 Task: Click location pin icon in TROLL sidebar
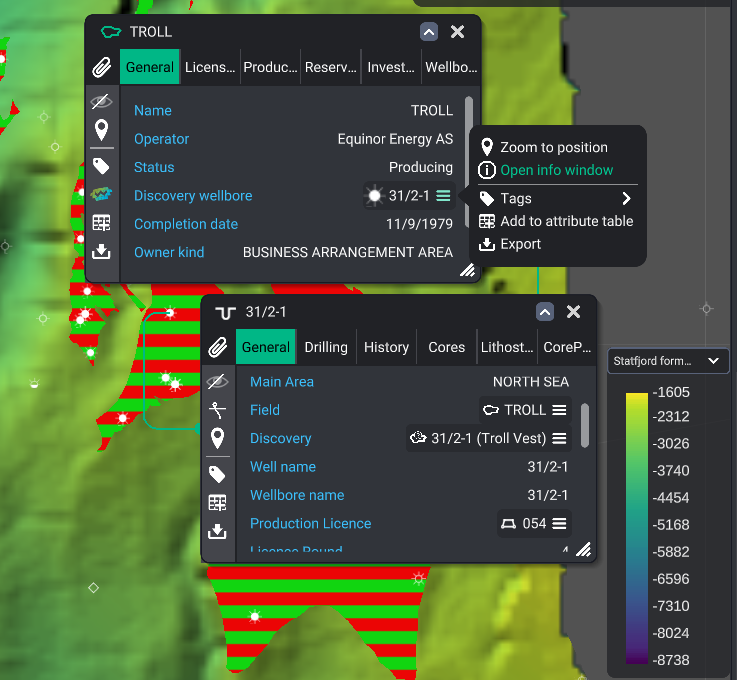[x=101, y=130]
